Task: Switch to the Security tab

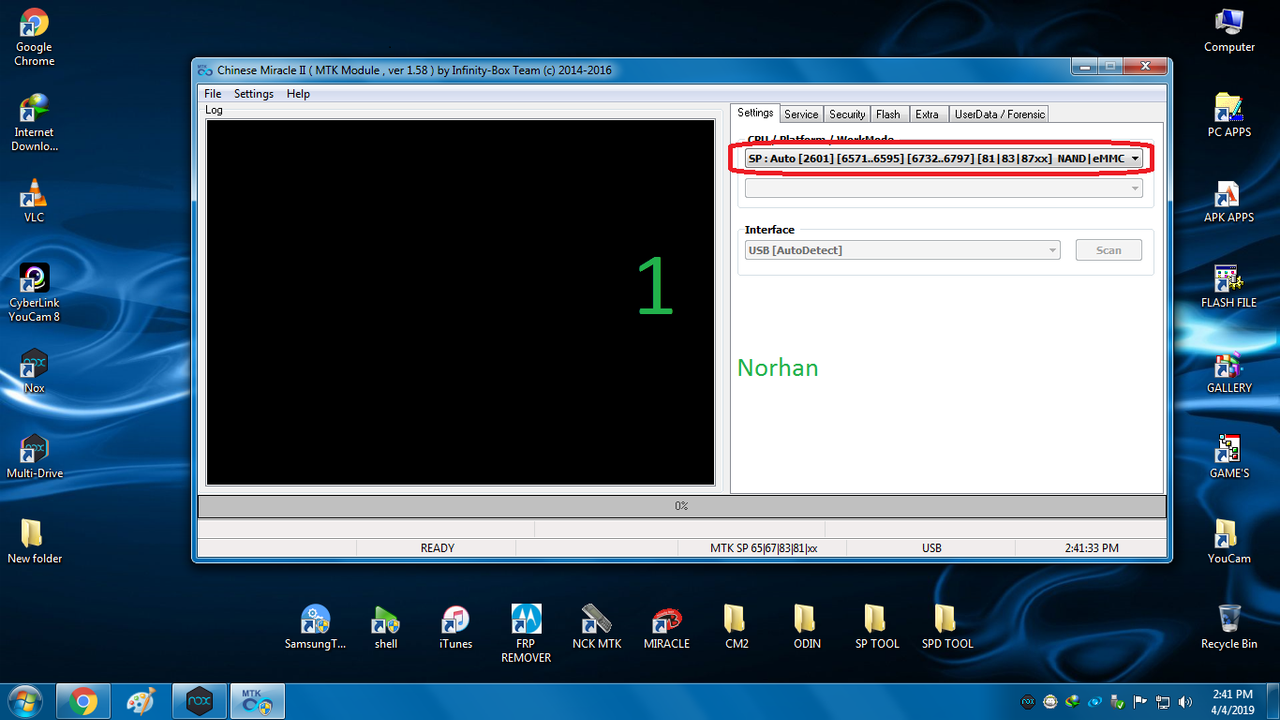Action: coord(847,114)
